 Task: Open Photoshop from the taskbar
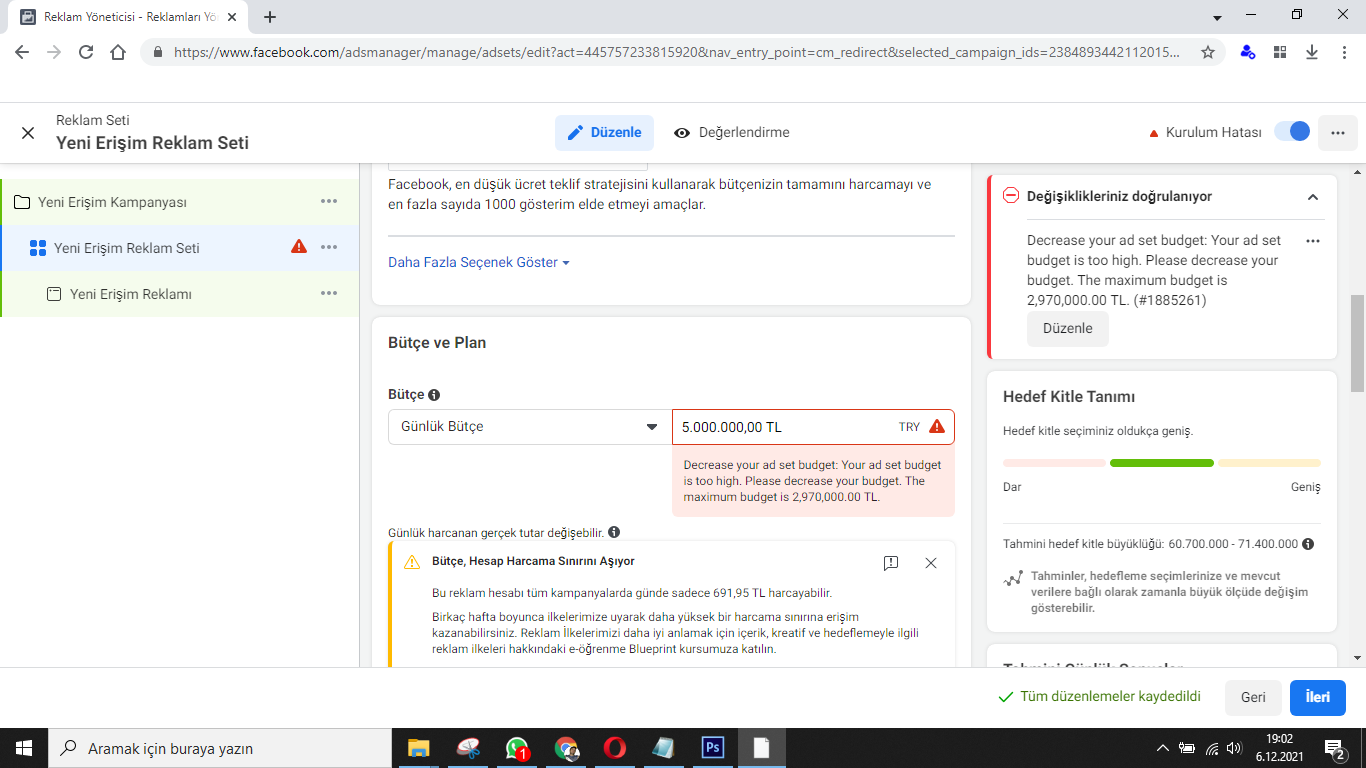[x=713, y=748]
